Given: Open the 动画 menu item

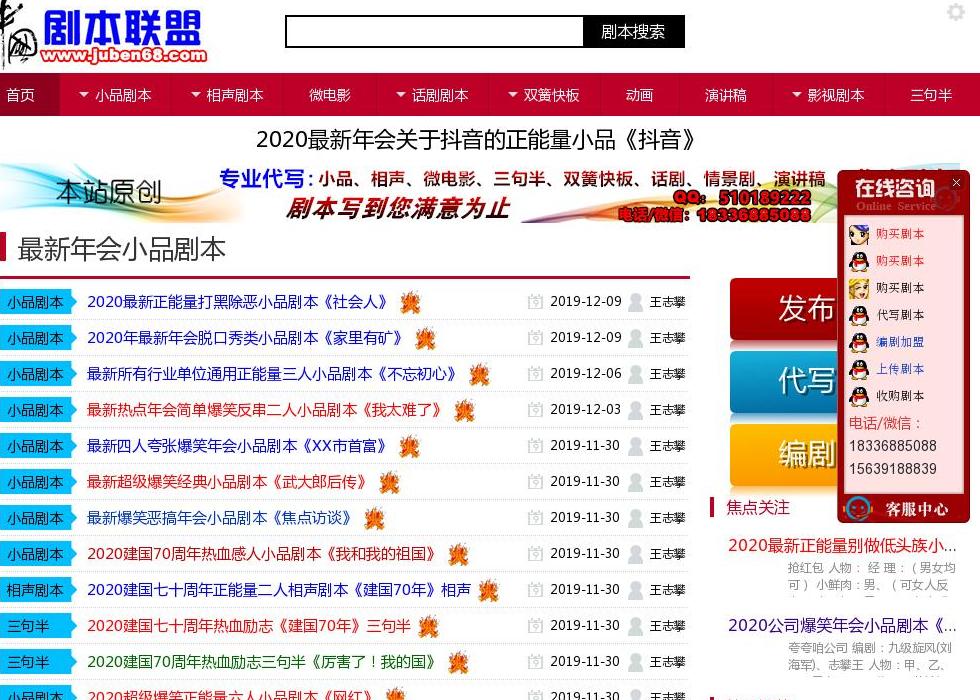Looking at the screenshot, I should click(x=639, y=95).
